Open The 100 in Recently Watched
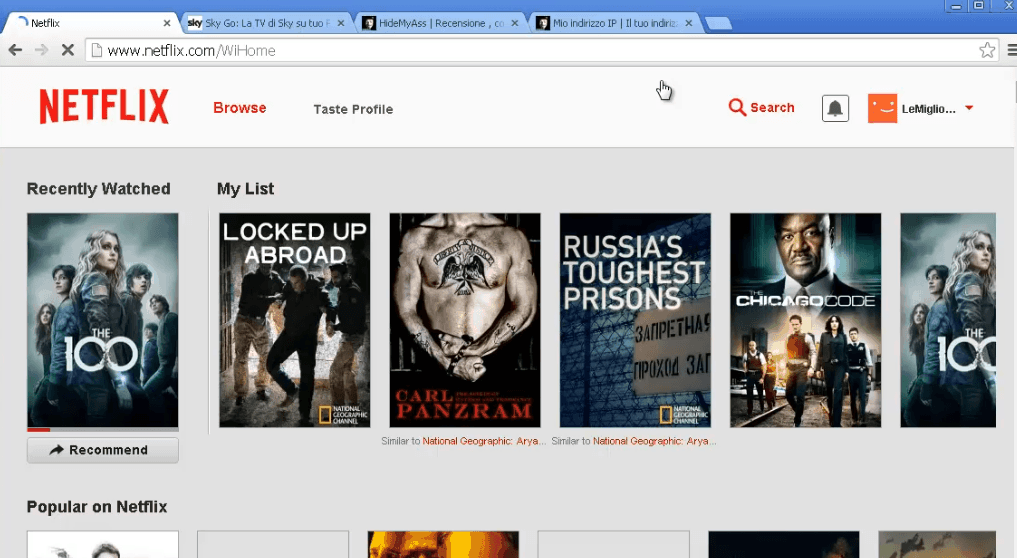 (x=102, y=320)
